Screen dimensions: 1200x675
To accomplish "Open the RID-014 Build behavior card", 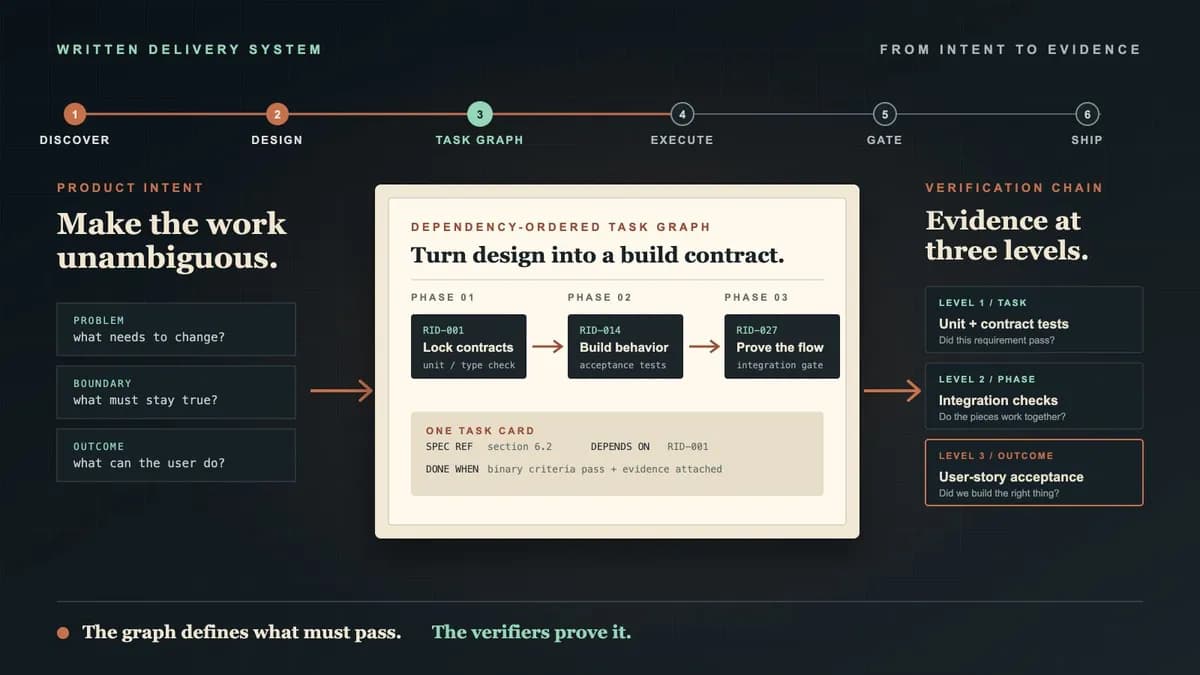I will (x=625, y=347).
